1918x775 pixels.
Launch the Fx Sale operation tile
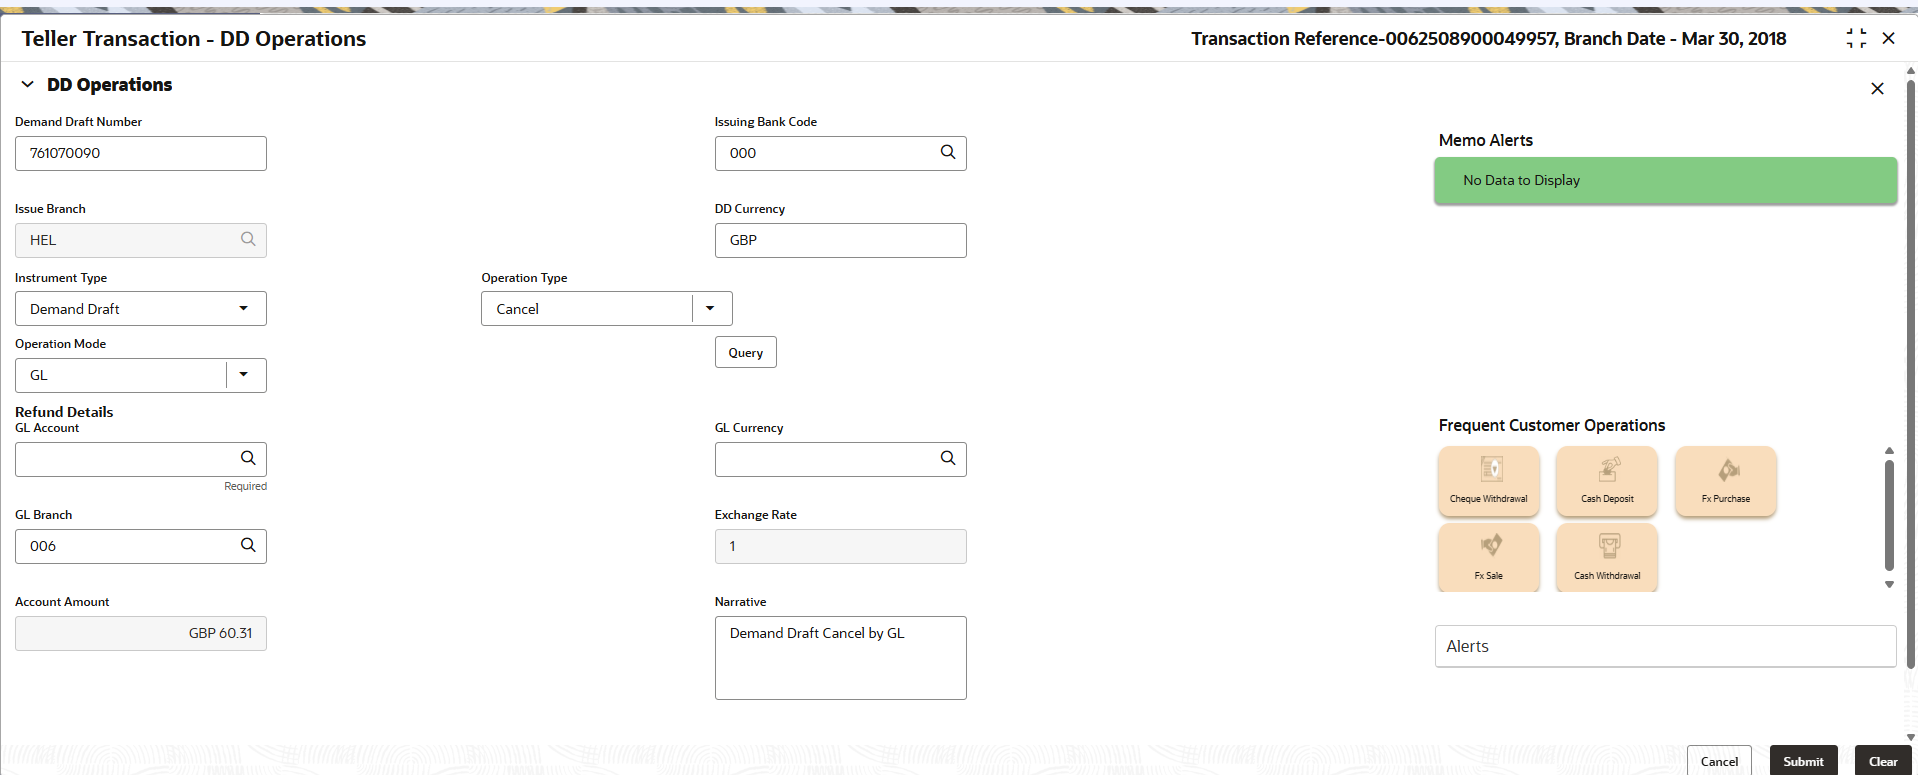pyautogui.click(x=1488, y=558)
